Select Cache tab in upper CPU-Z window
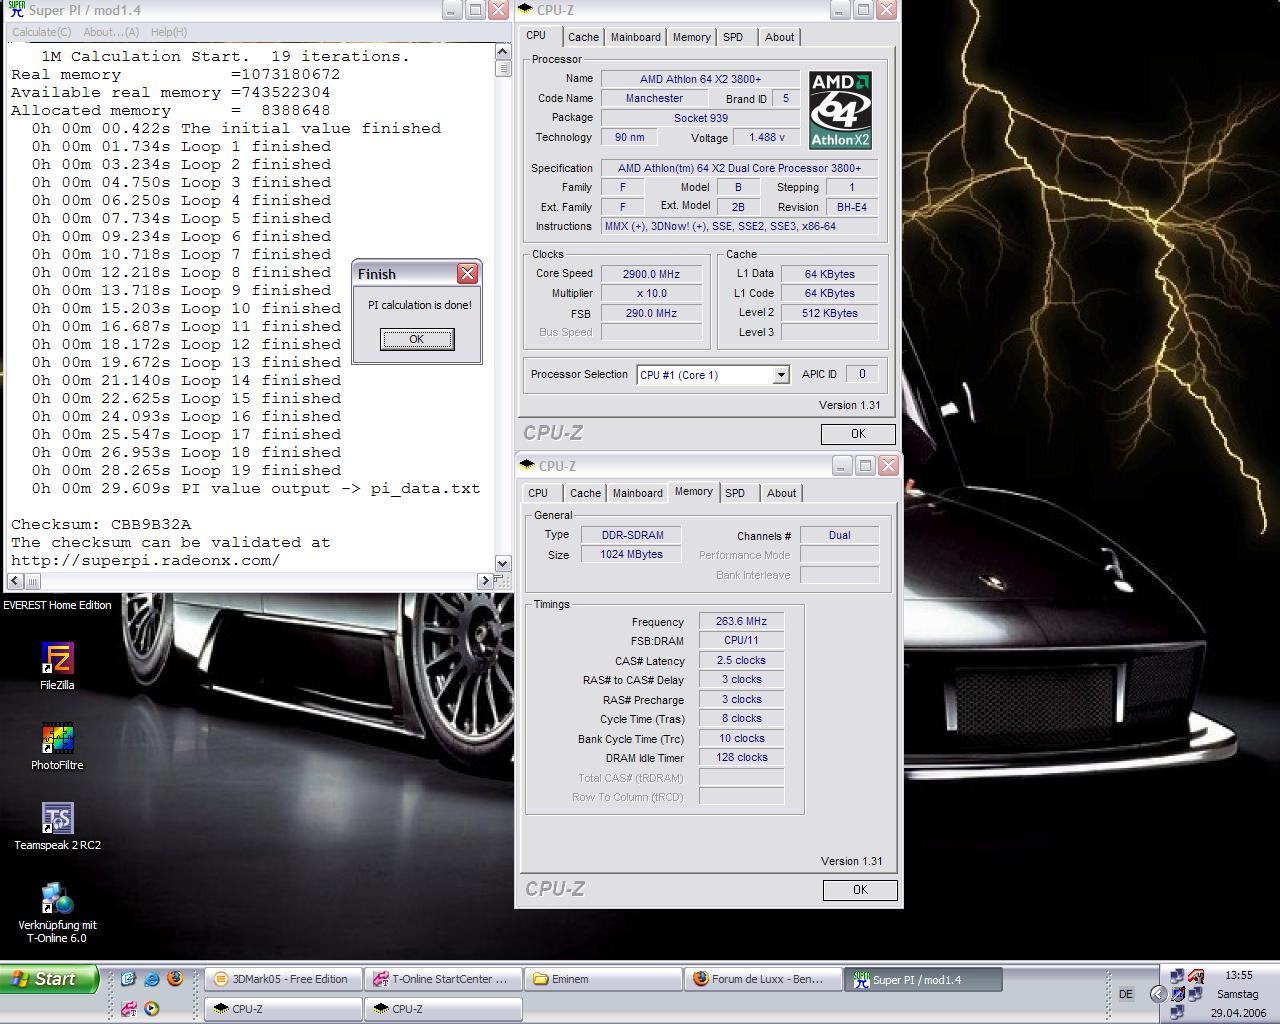Viewport: 1280px width, 1024px height. pyautogui.click(x=583, y=37)
